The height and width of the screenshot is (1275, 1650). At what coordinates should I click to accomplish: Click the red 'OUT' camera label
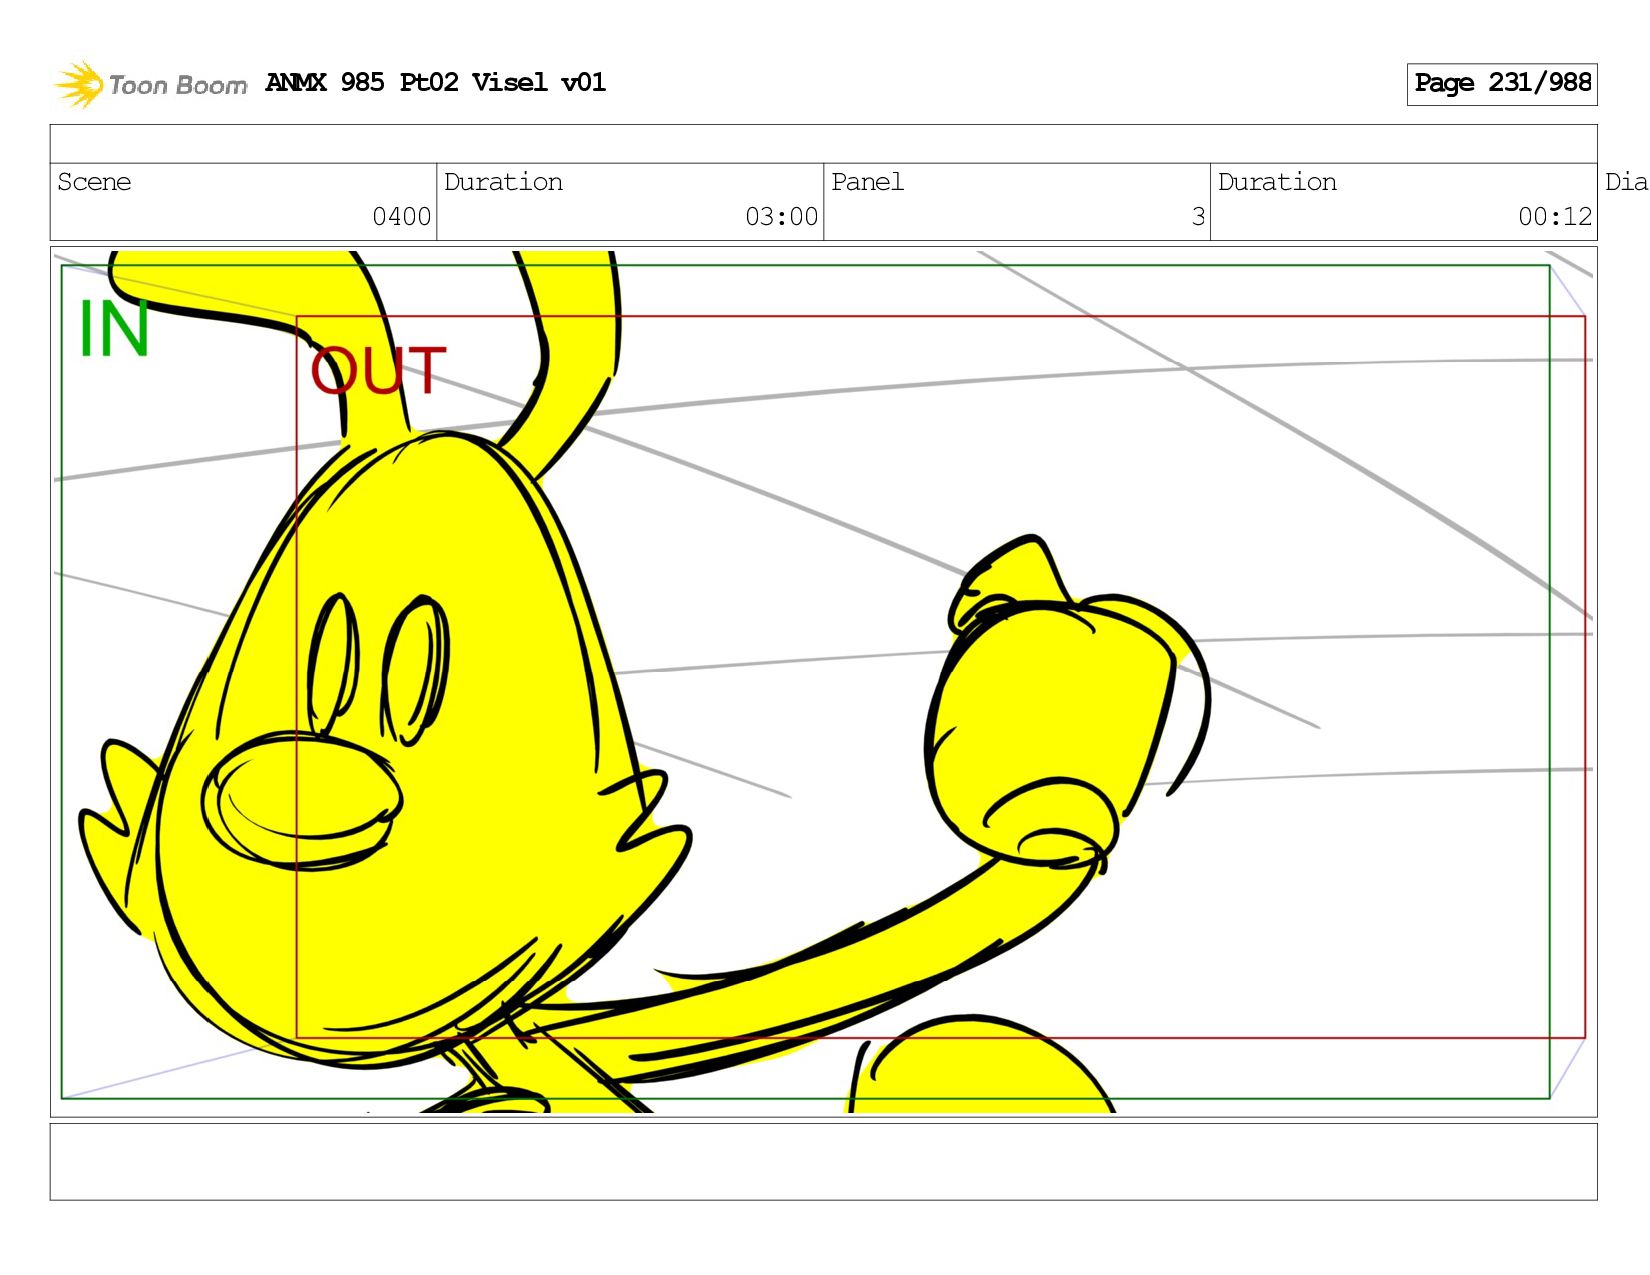tap(378, 370)
